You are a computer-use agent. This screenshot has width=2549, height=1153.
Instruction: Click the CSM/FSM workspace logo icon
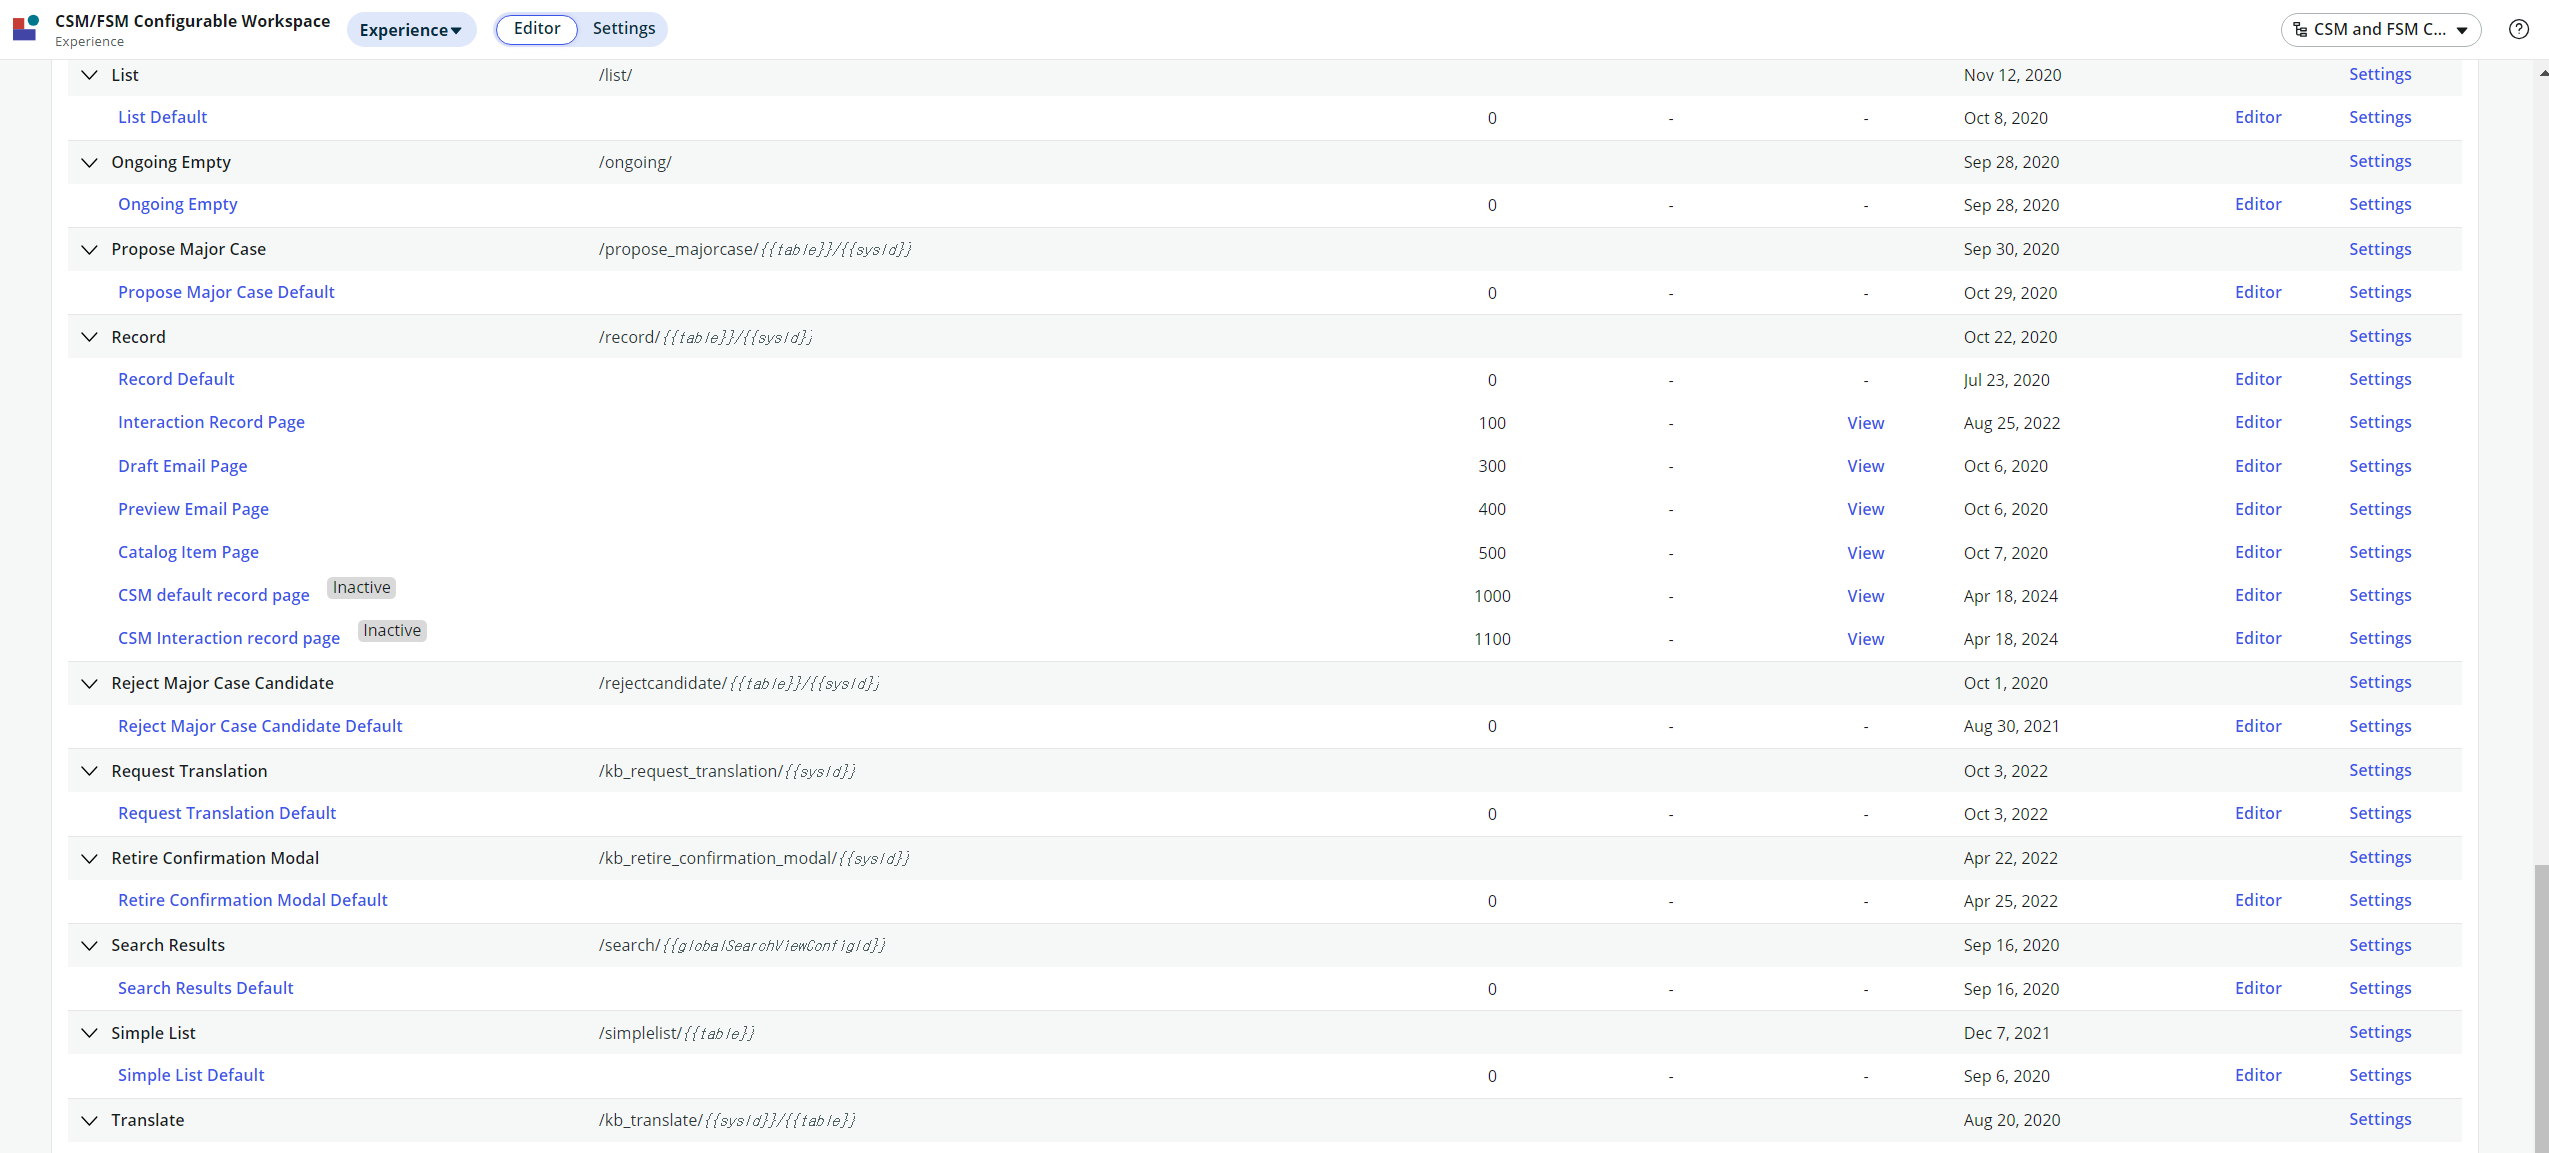(x=25, y=28)
